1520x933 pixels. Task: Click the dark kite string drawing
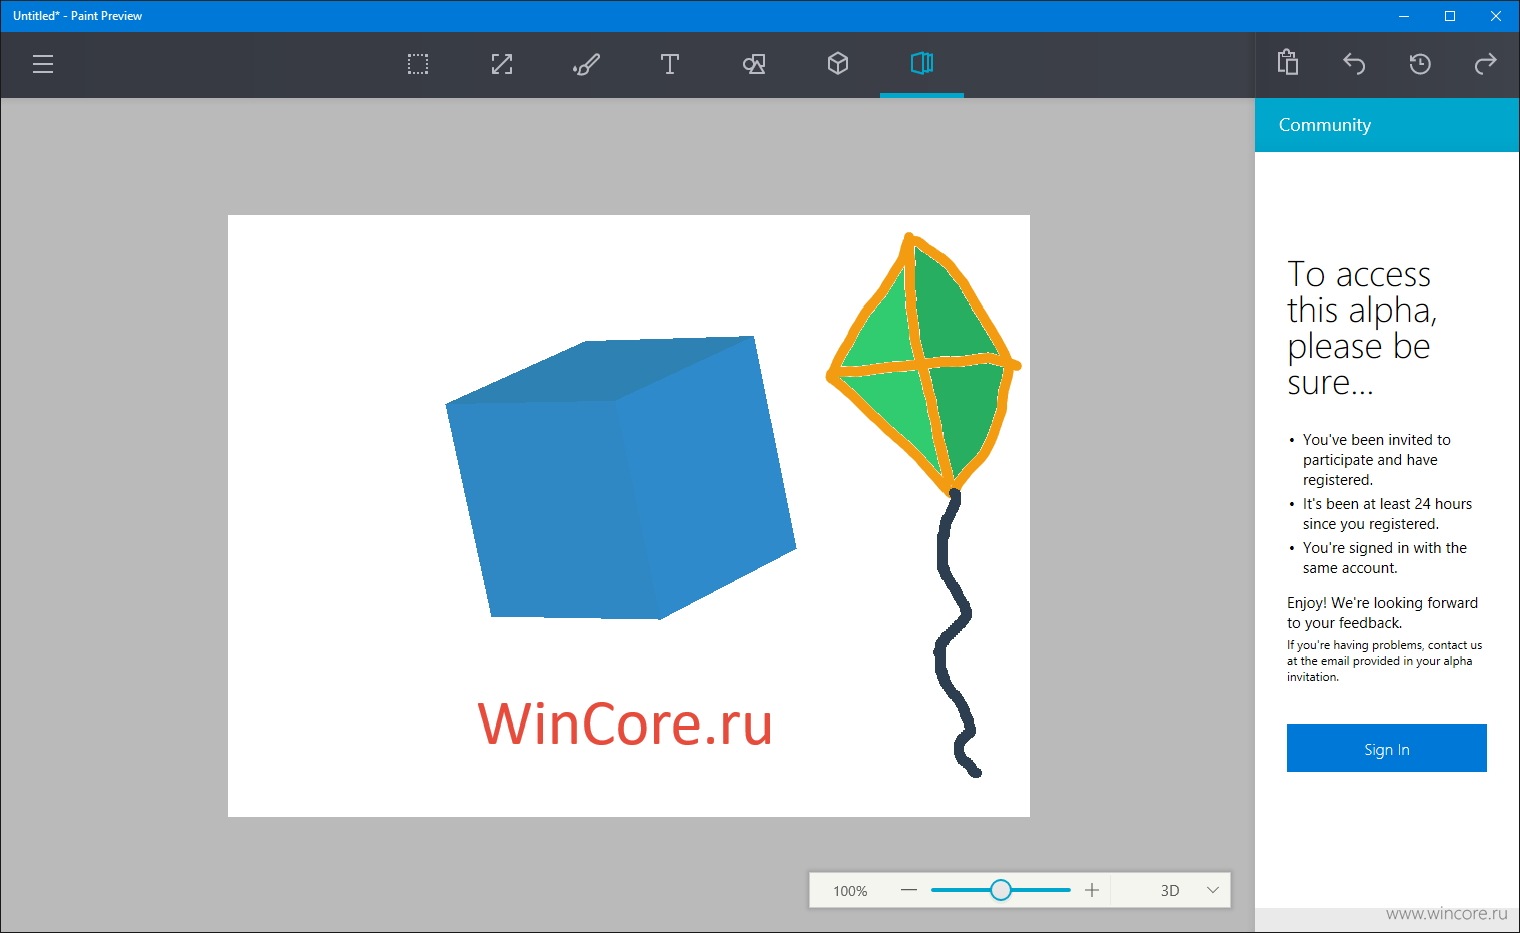[x=955, y=634]
